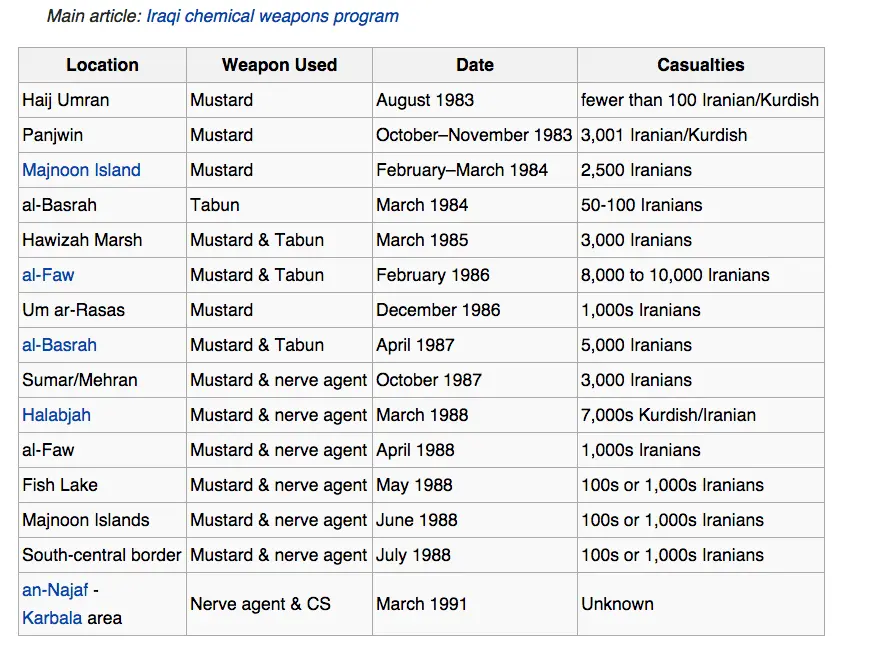Open the Halabjah article link
This screenshot has width=877, height=646.
(x=56, y=415)
